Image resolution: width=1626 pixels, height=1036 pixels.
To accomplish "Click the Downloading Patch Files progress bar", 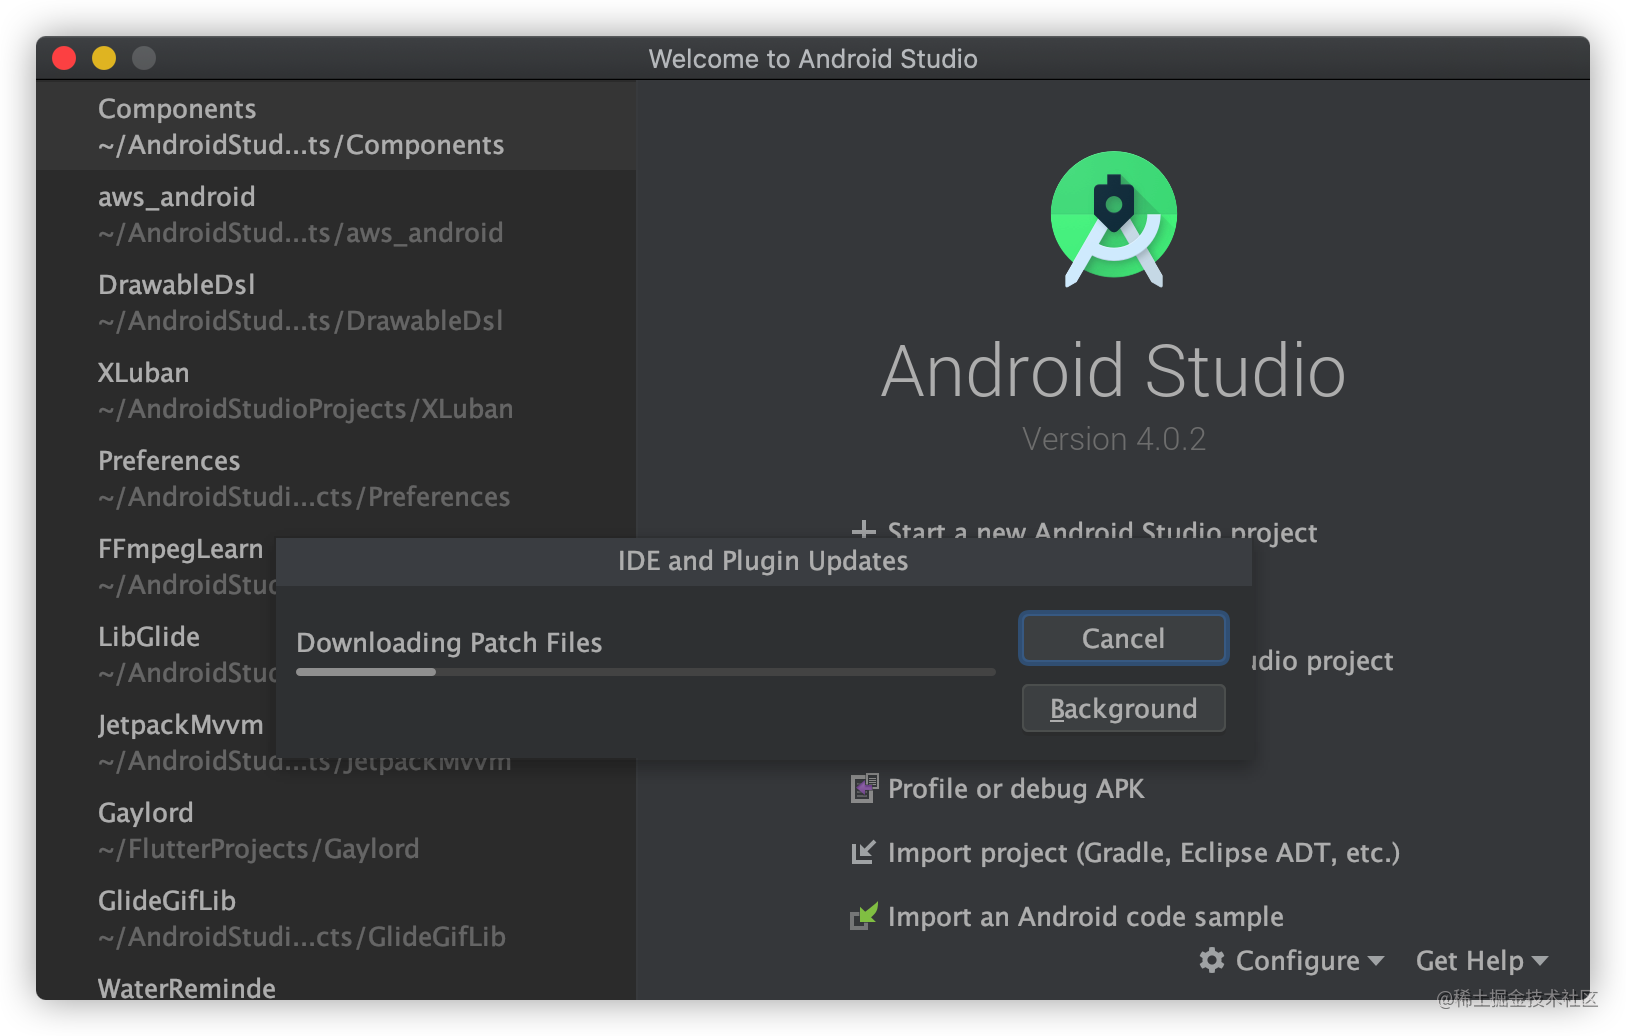I will click(645, 672).
